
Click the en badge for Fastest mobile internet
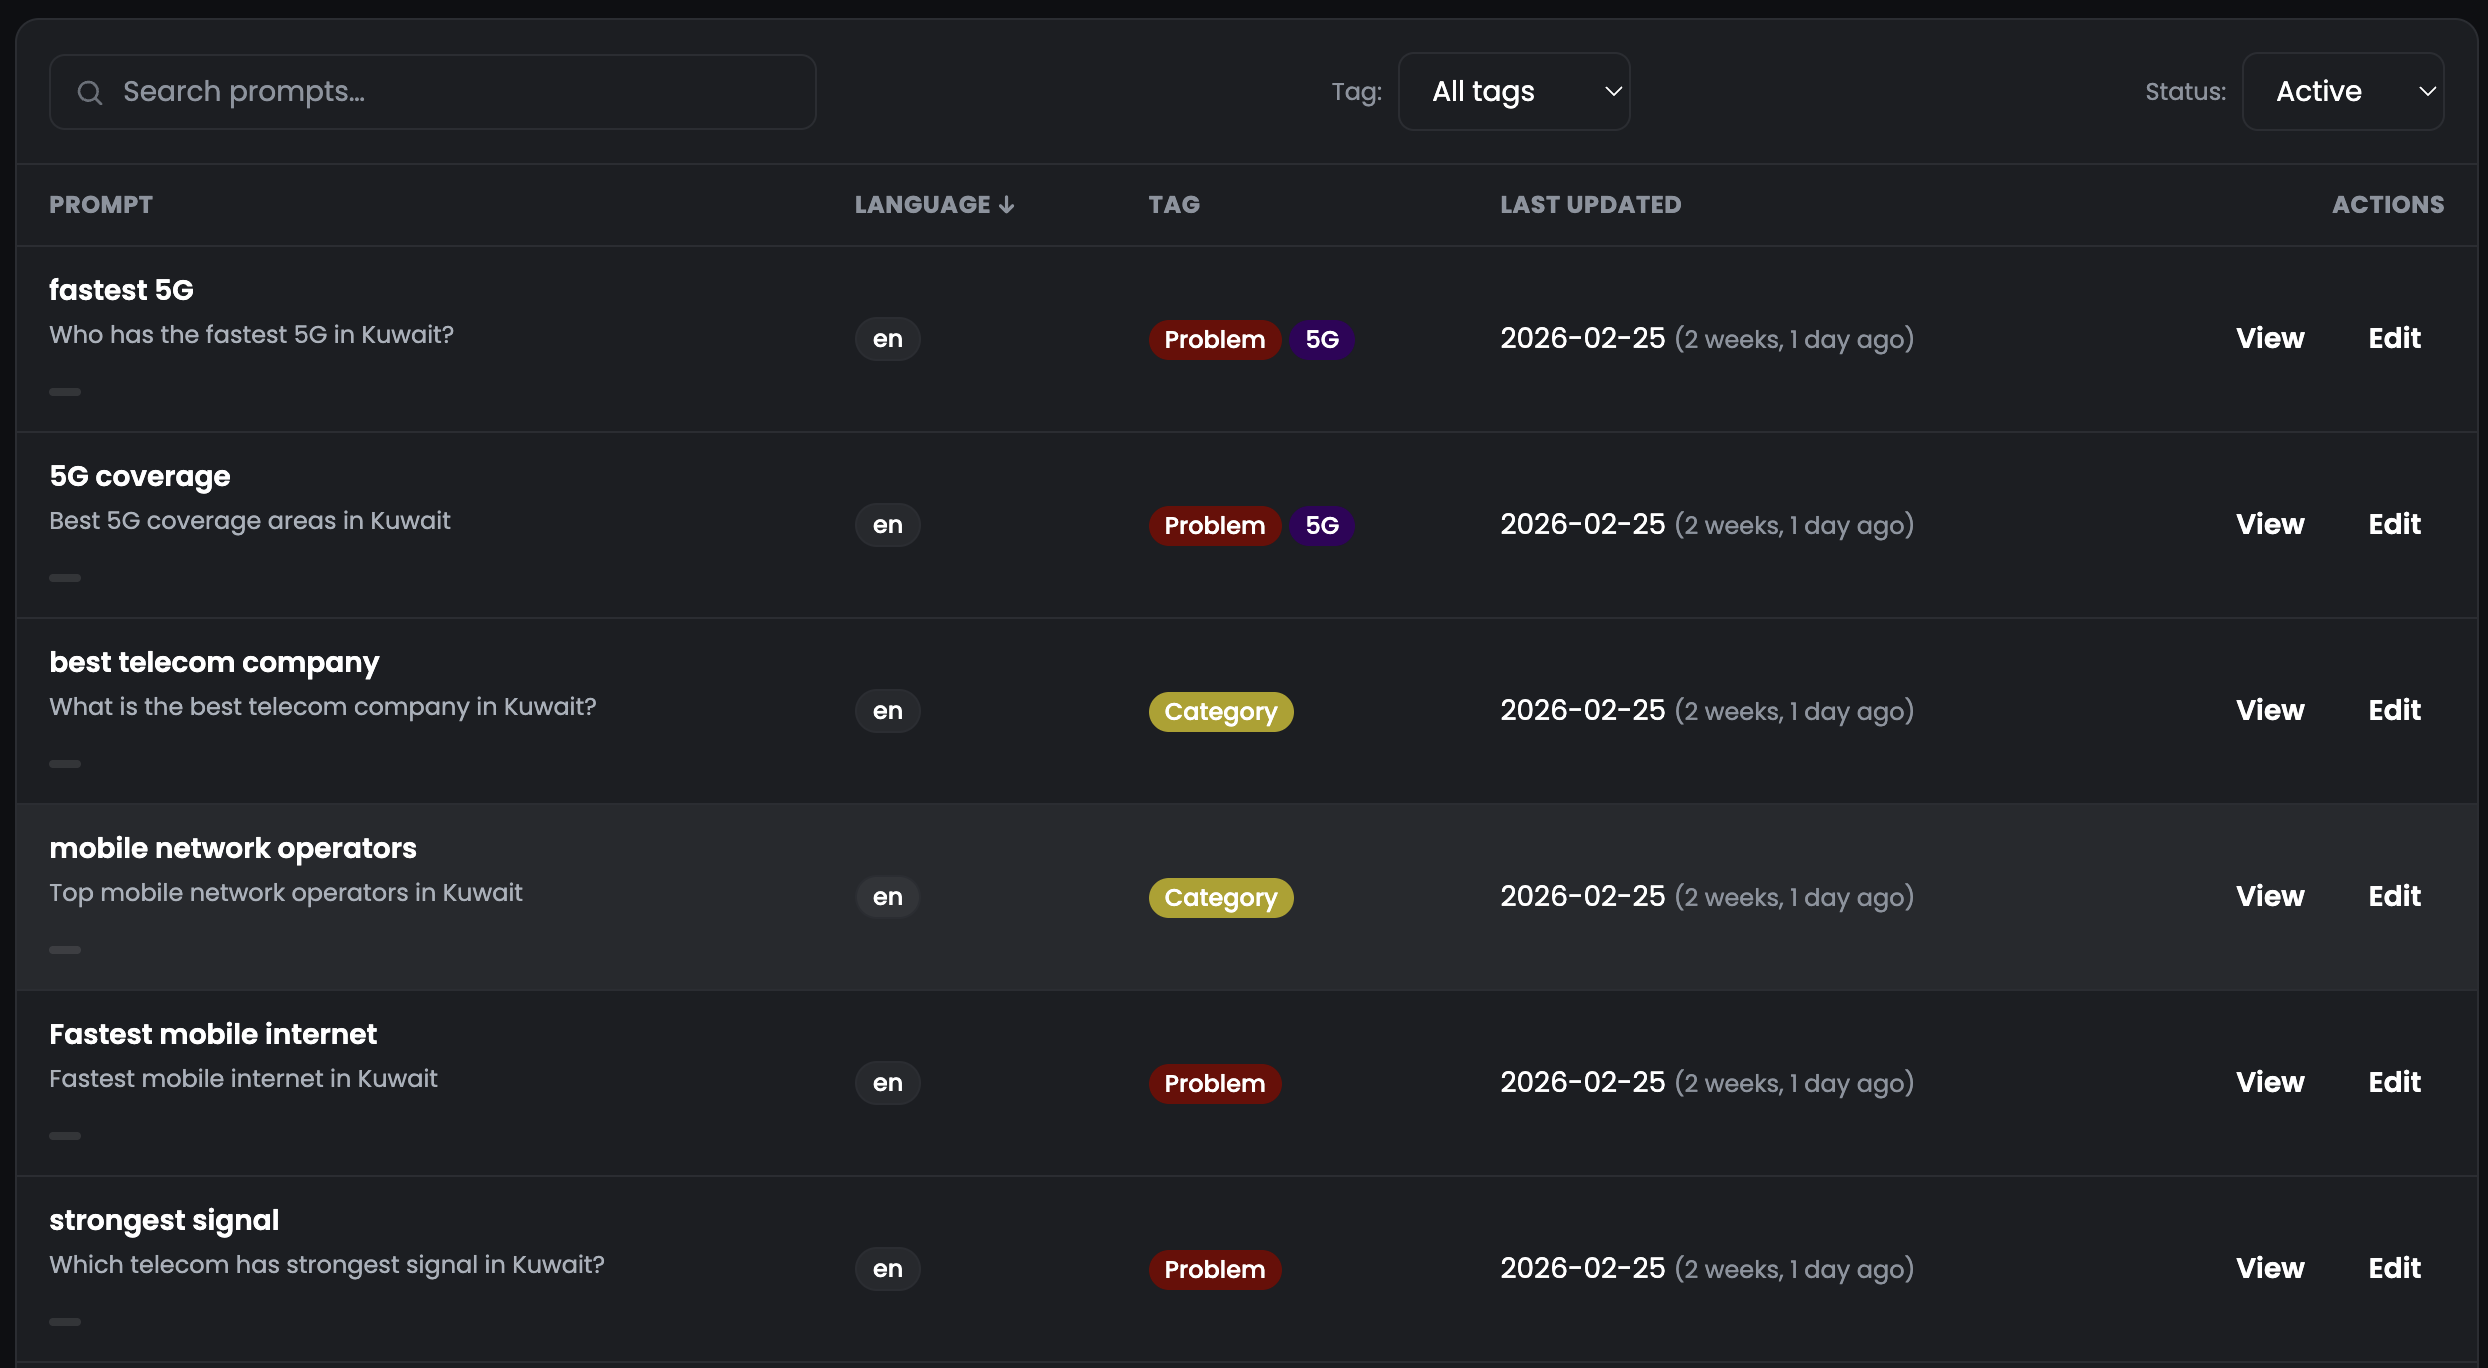[887, 1083]
